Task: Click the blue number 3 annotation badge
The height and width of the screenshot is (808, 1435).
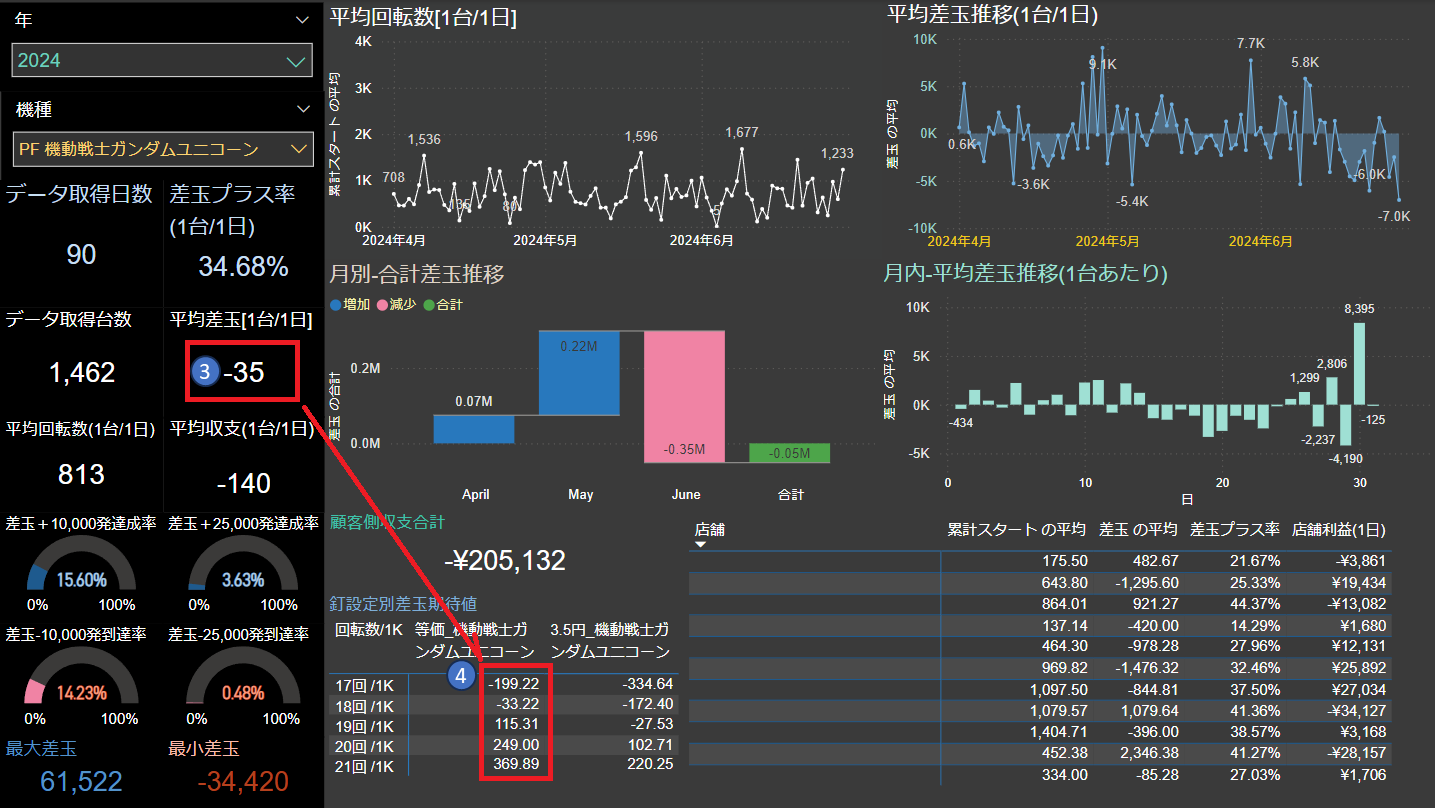Action: (205, 372)
